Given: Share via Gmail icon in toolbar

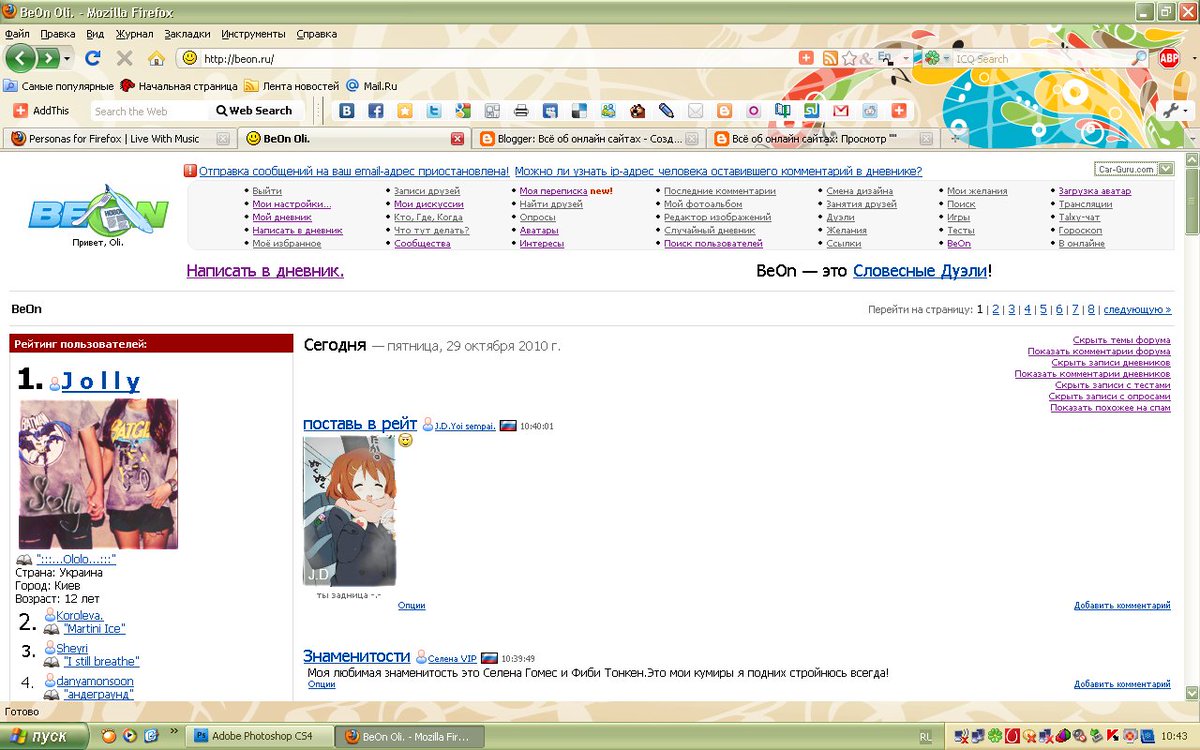Looking at the screenshot, I should pyautogui.click(x=841, y=111).
